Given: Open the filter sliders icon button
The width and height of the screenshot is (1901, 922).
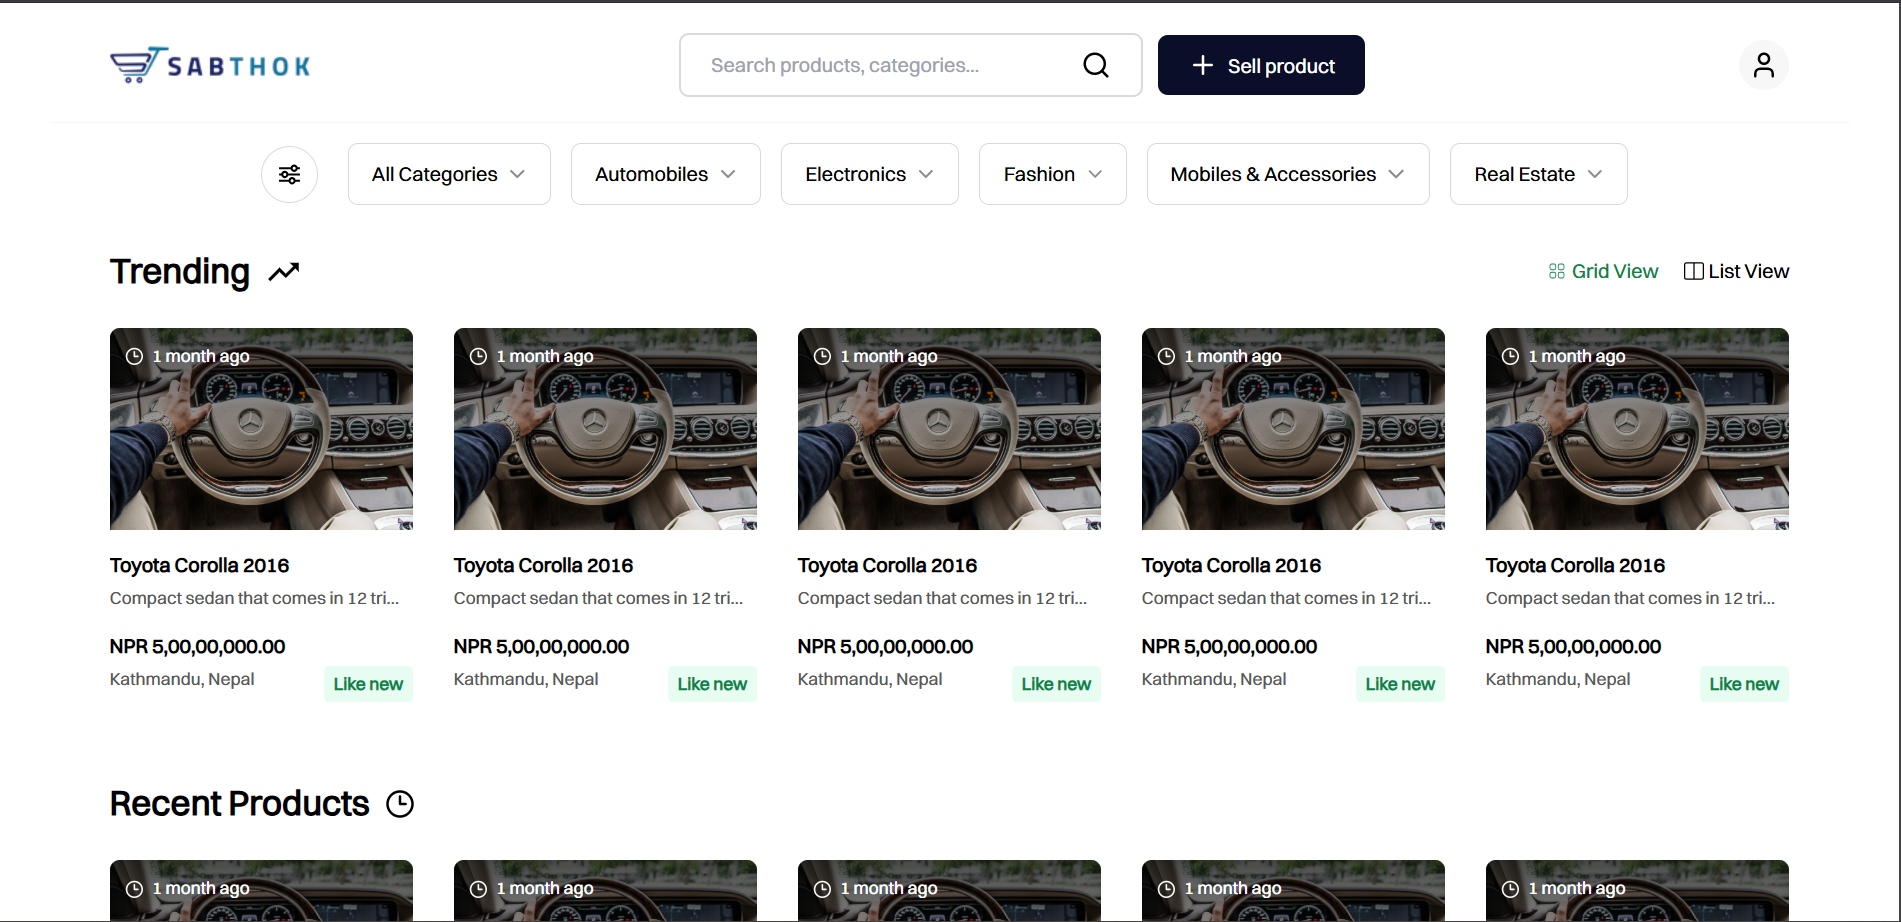Looking at the screenshot, I should 289,175.
